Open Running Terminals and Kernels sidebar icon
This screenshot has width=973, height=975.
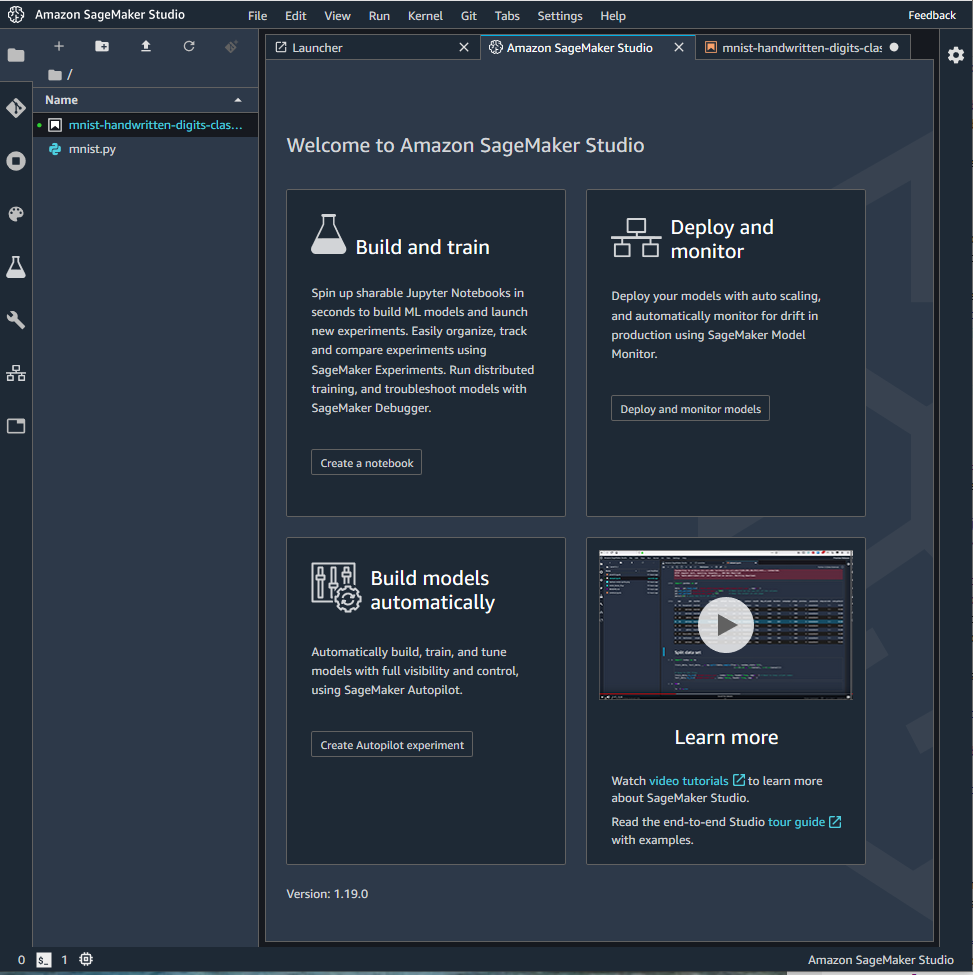[16, 161]
